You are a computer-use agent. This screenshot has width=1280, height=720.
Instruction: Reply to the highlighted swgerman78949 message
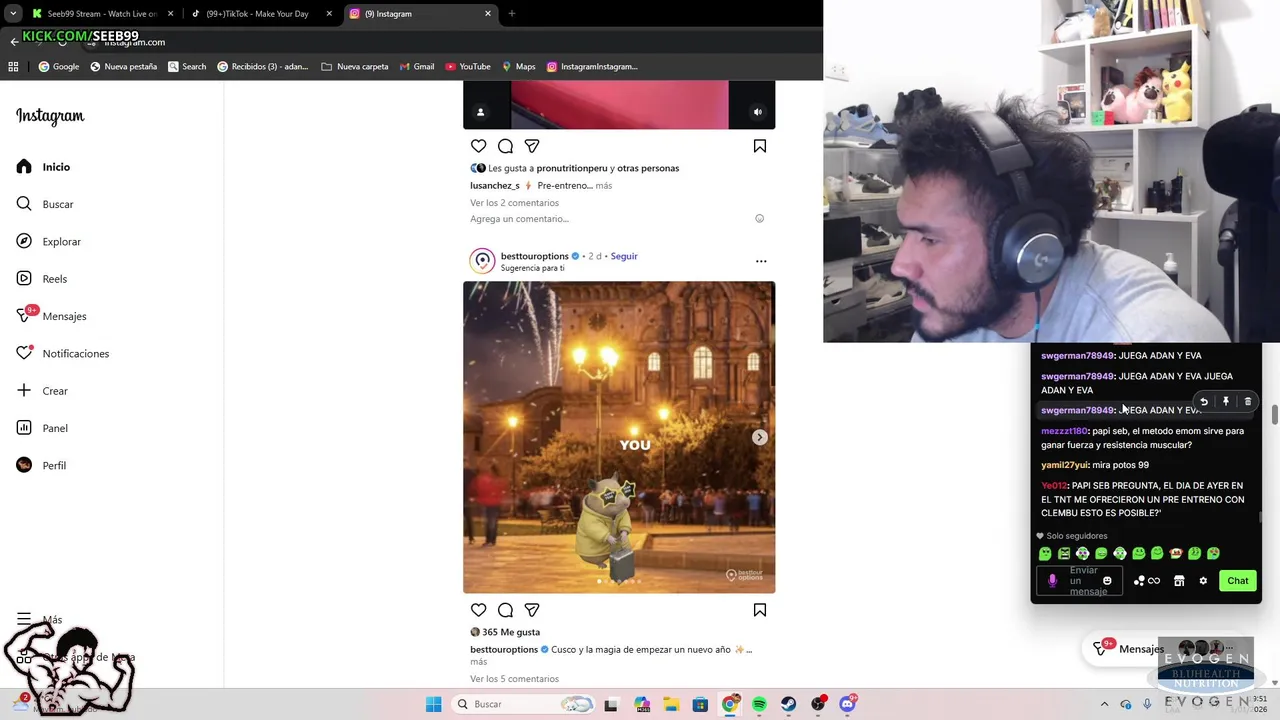pos(1204,402)
